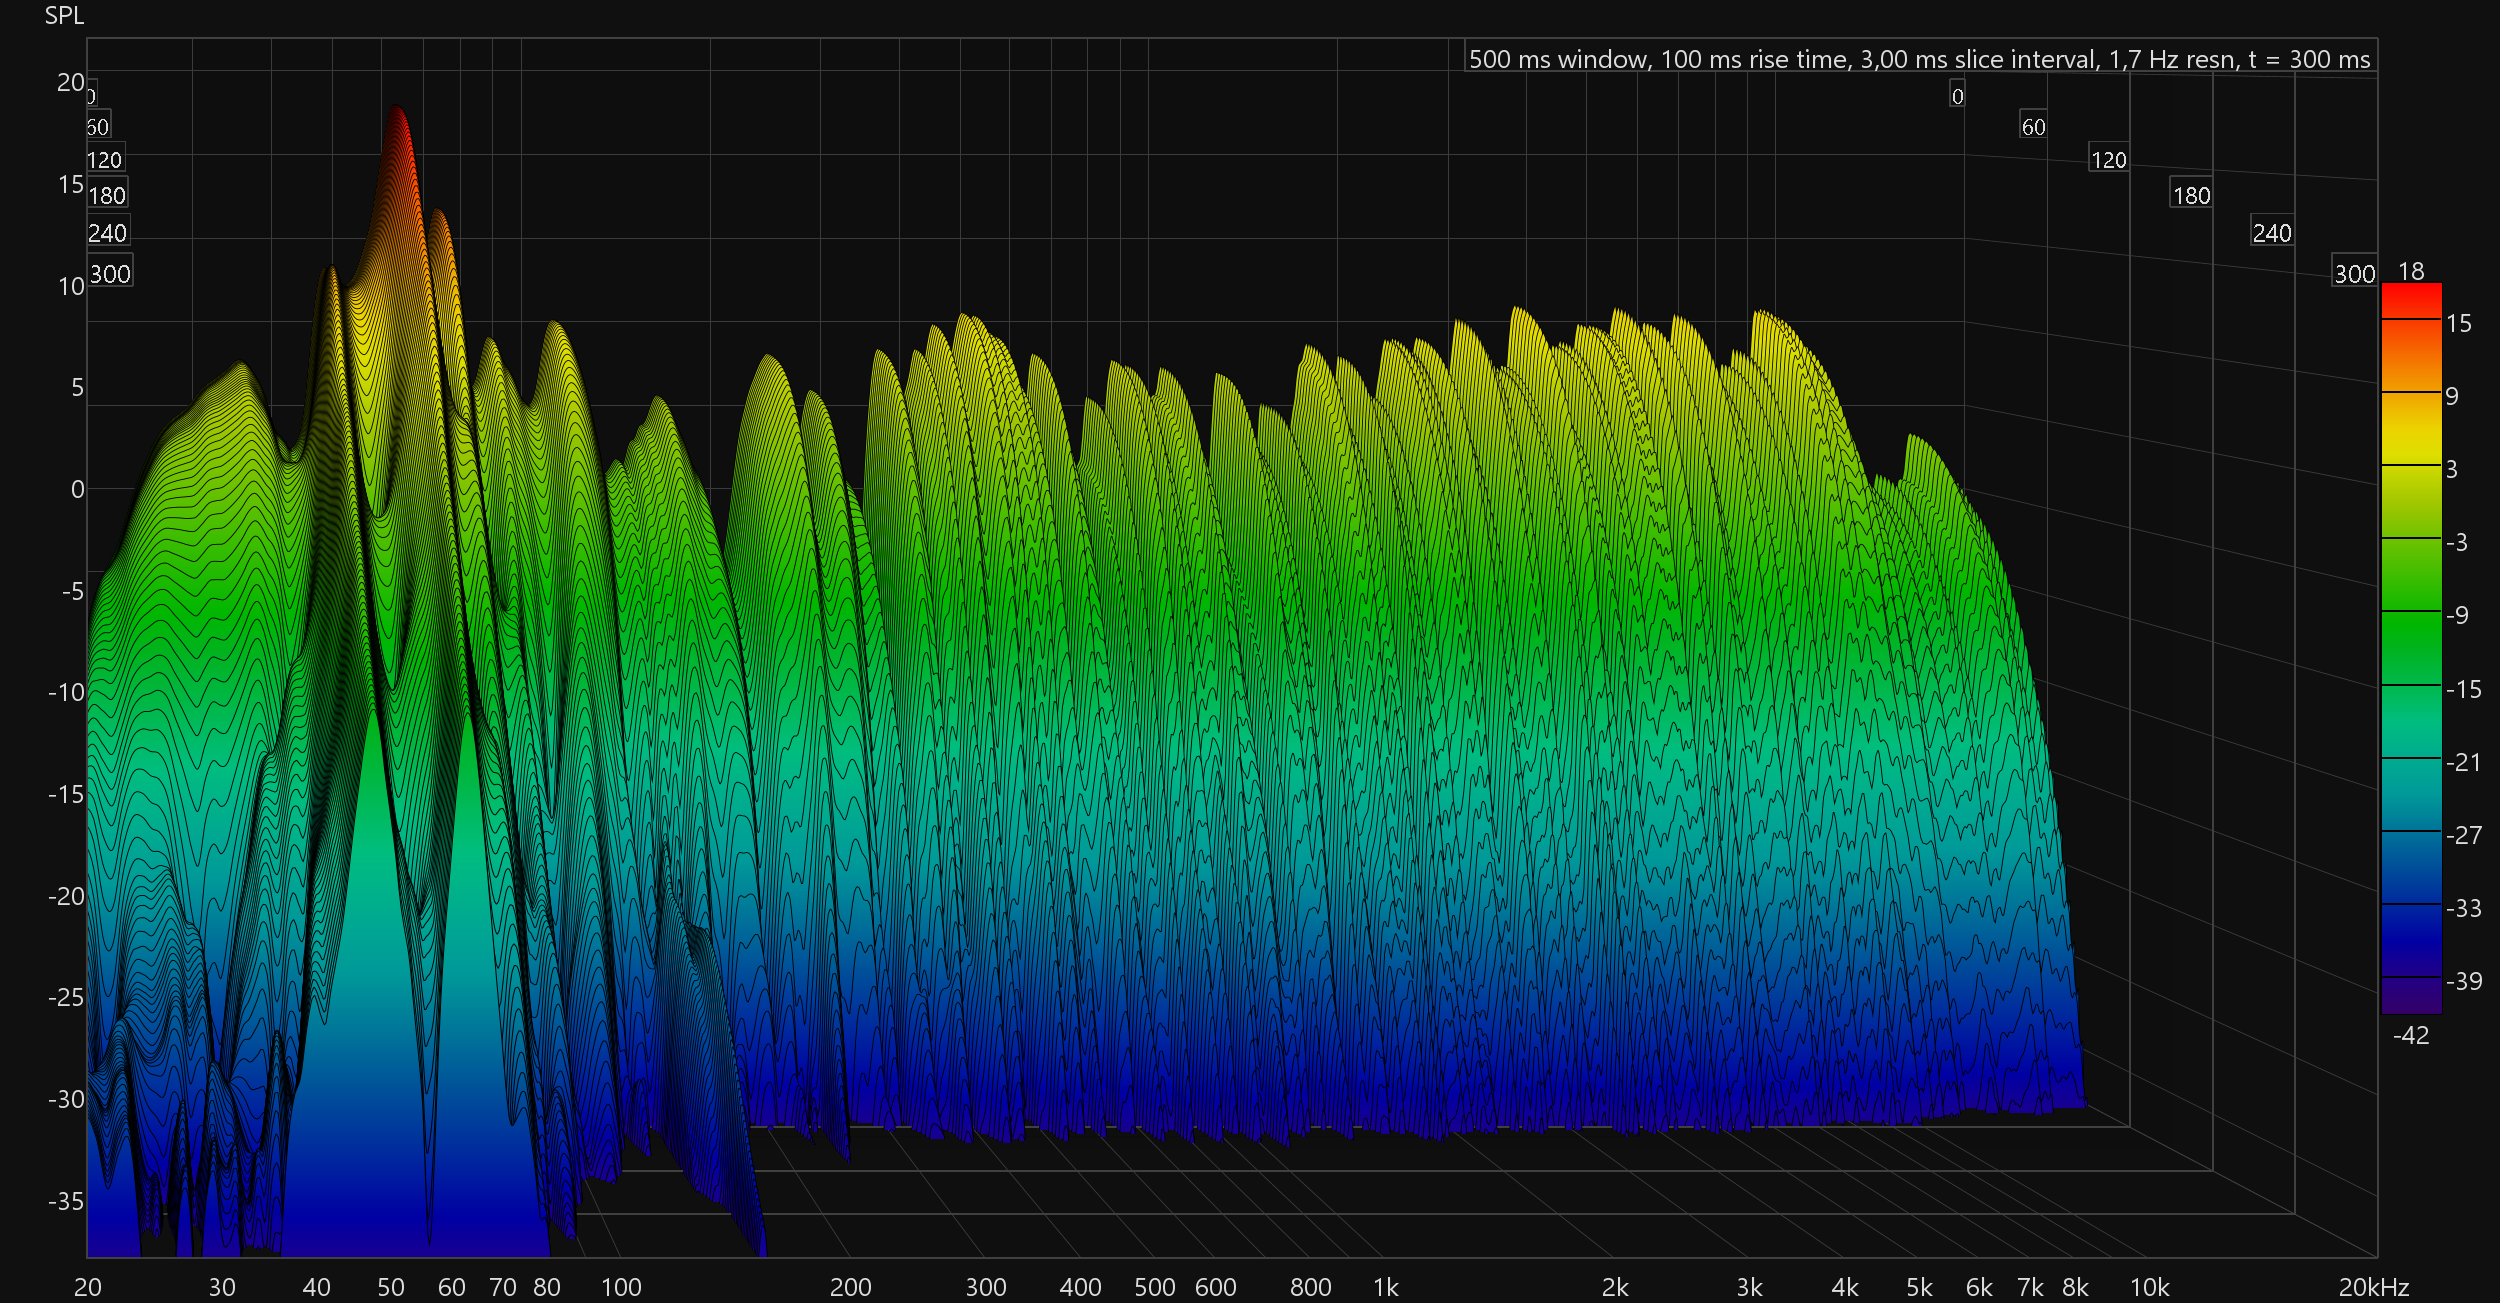Screen dimensions: 2500x1303
Task: Click the 4k frequency axis label
Action: click(1845, 1287)
